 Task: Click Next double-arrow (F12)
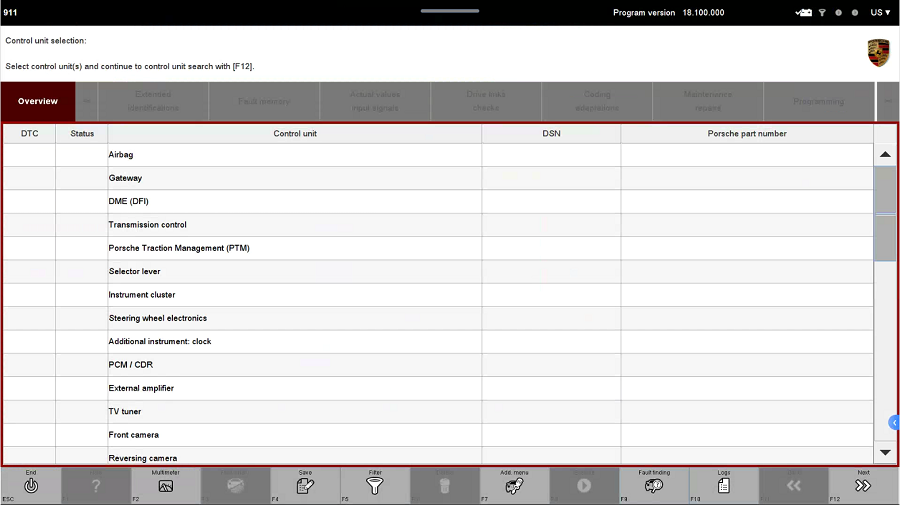click(863, 486)
